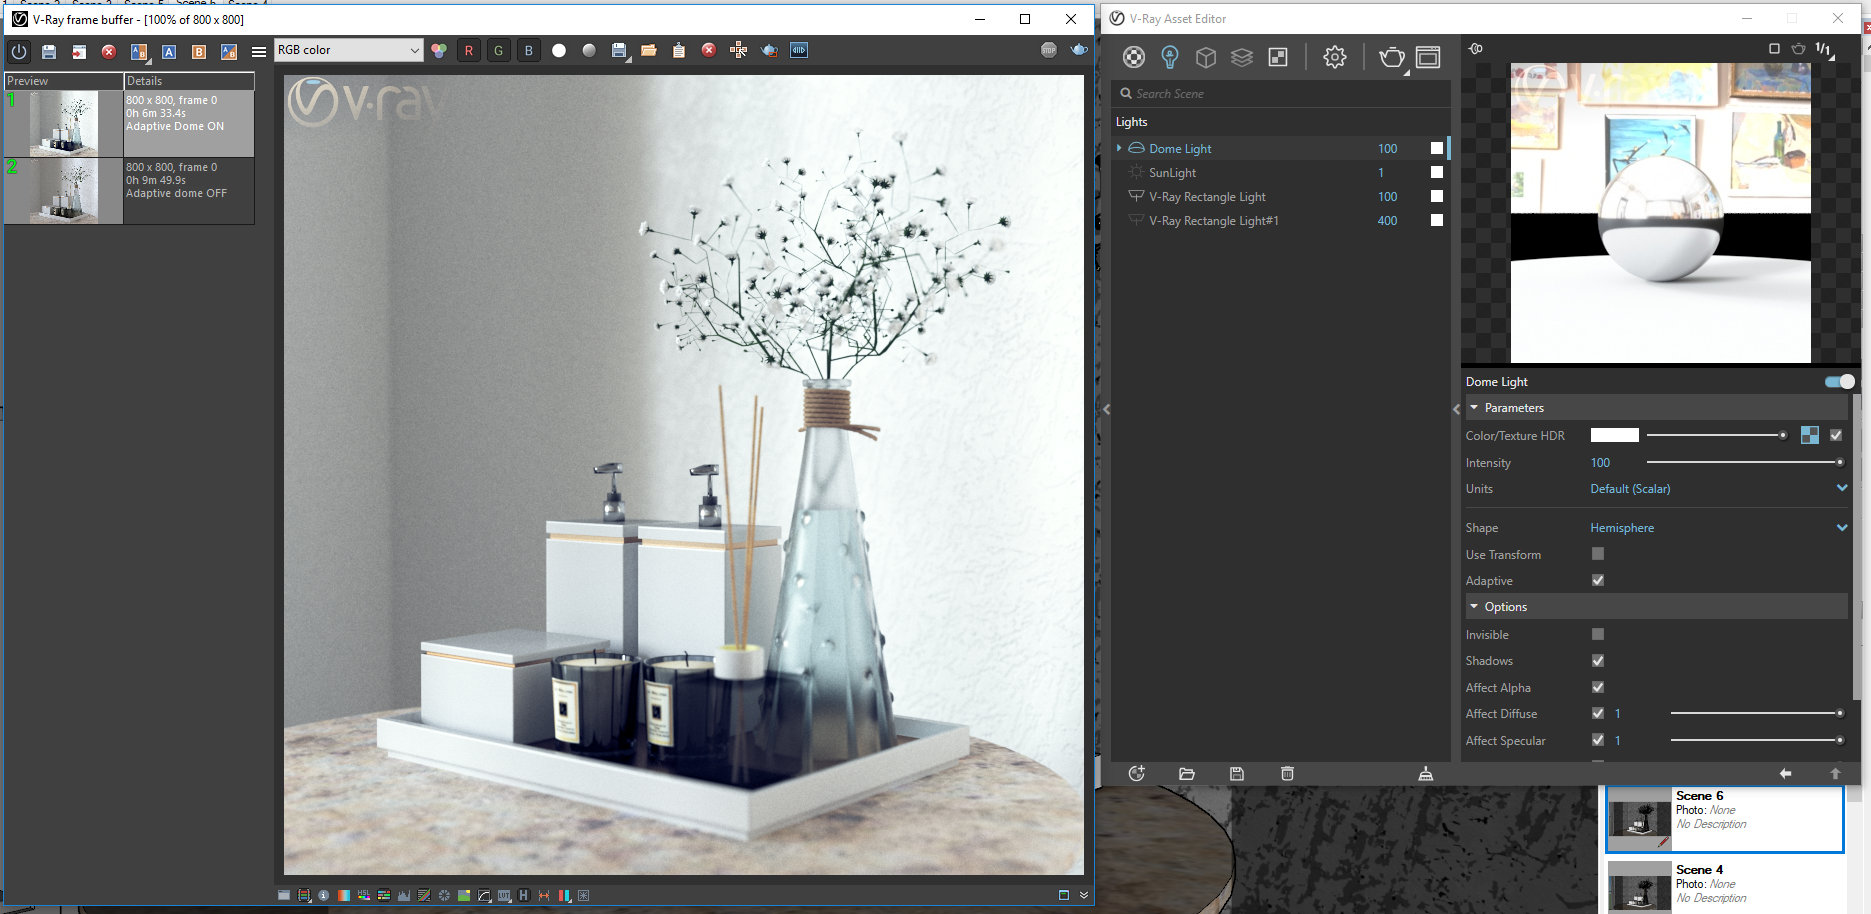Viewport: 1871px width, 914px height.
Task: Show the frame buffer window icon
Action: [x=1428, y=57]
